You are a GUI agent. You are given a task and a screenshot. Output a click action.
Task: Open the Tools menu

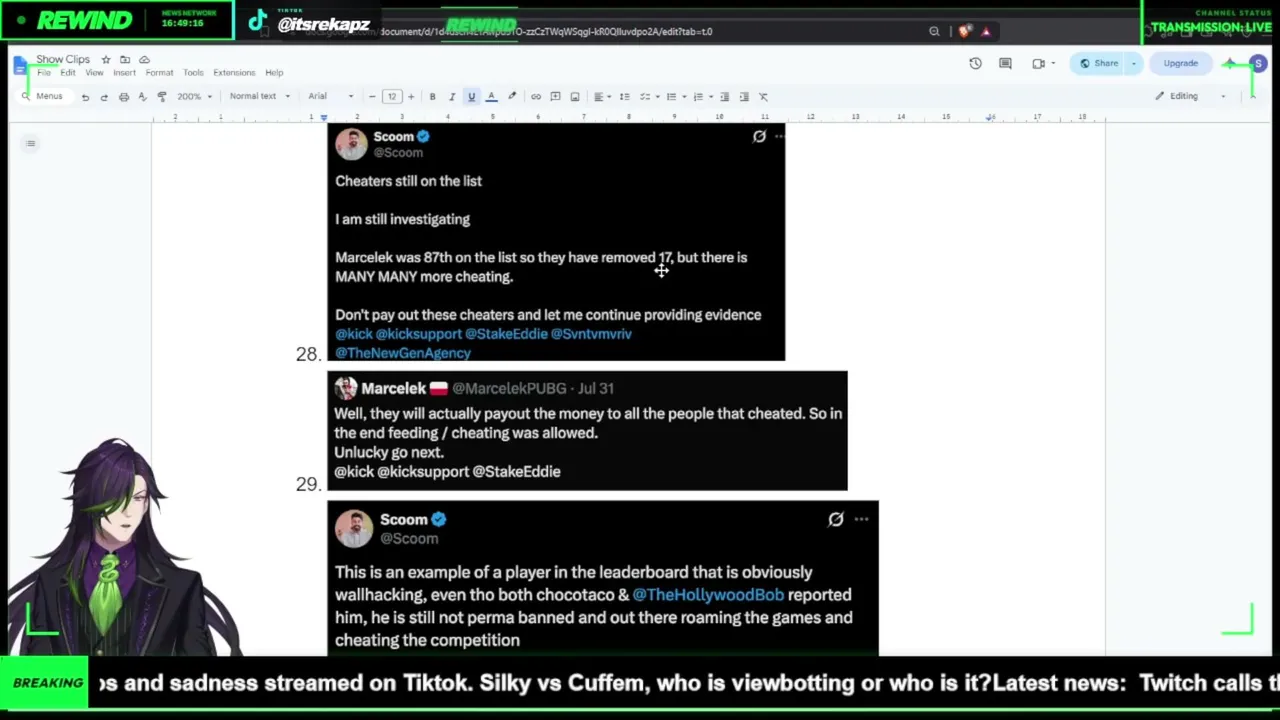click(193, 73)
